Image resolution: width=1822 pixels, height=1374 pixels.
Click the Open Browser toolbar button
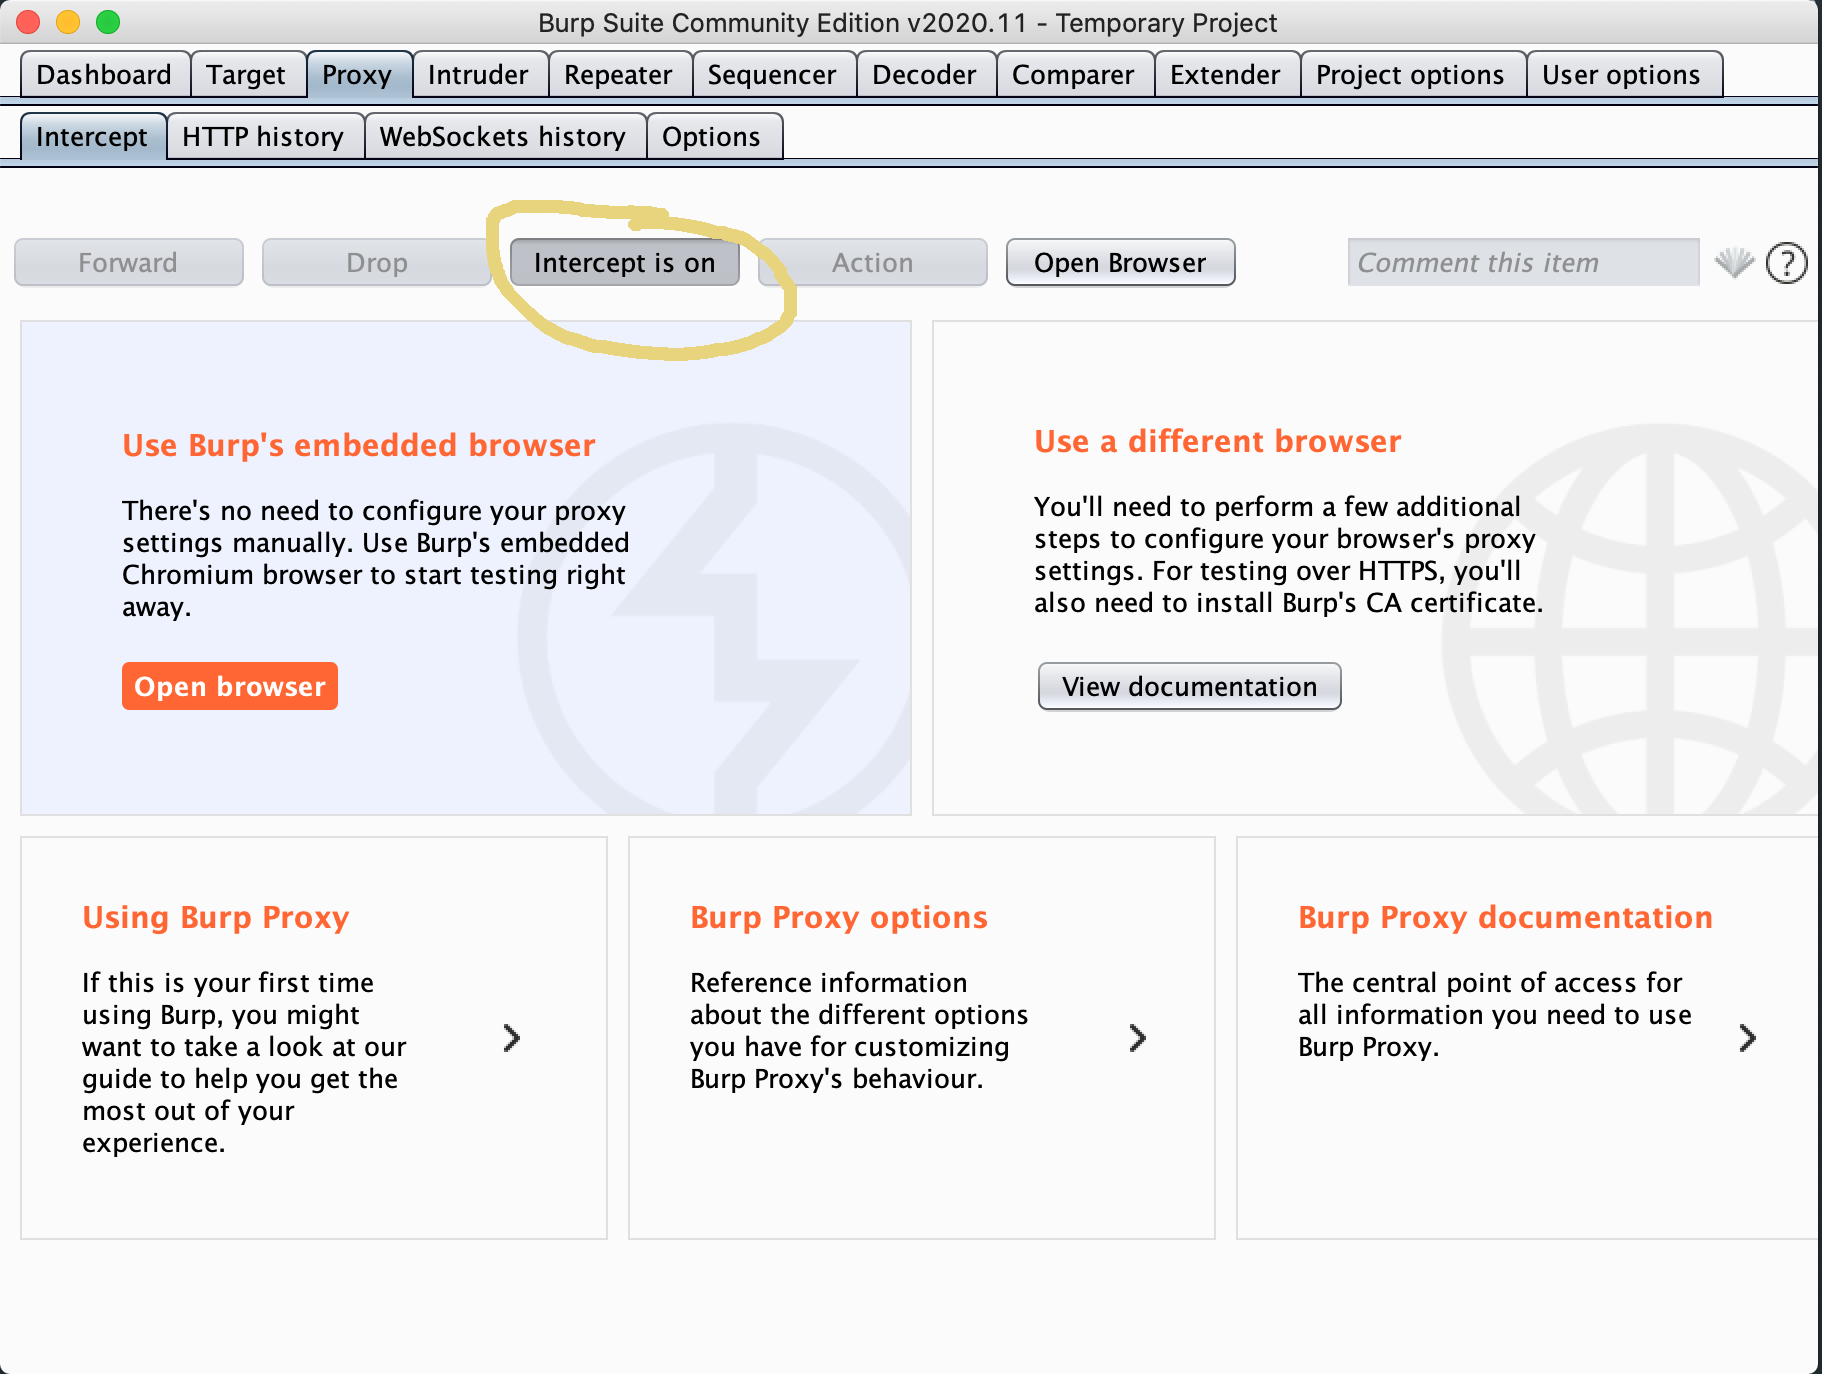click(1120, 262)
